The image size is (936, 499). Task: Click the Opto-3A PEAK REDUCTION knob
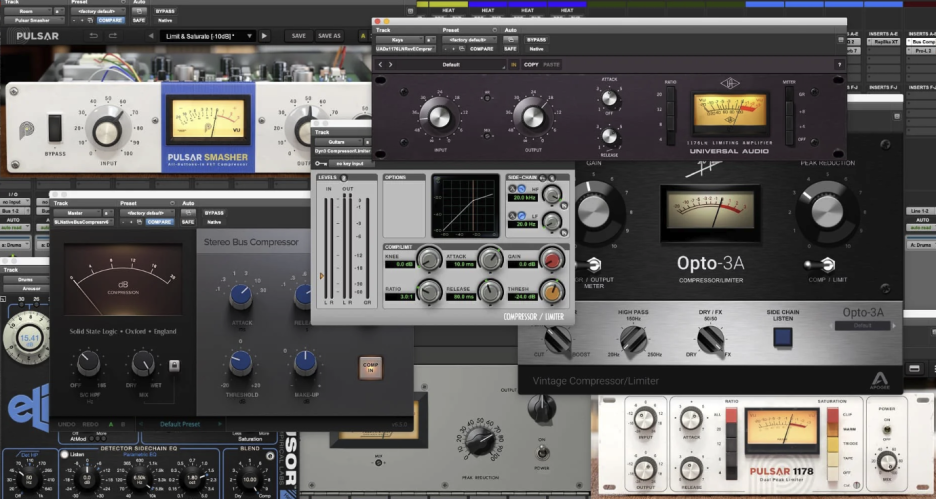coord(827,212)
